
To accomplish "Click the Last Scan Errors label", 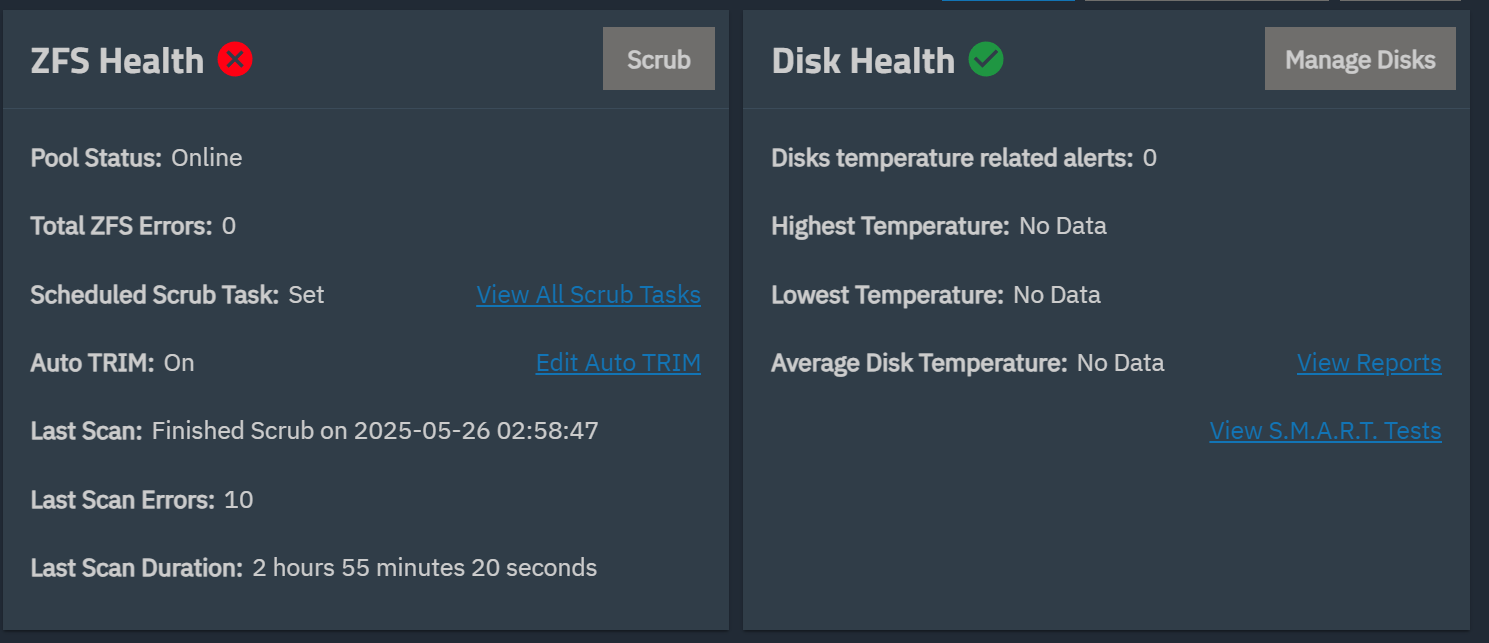I will (122, 499).
